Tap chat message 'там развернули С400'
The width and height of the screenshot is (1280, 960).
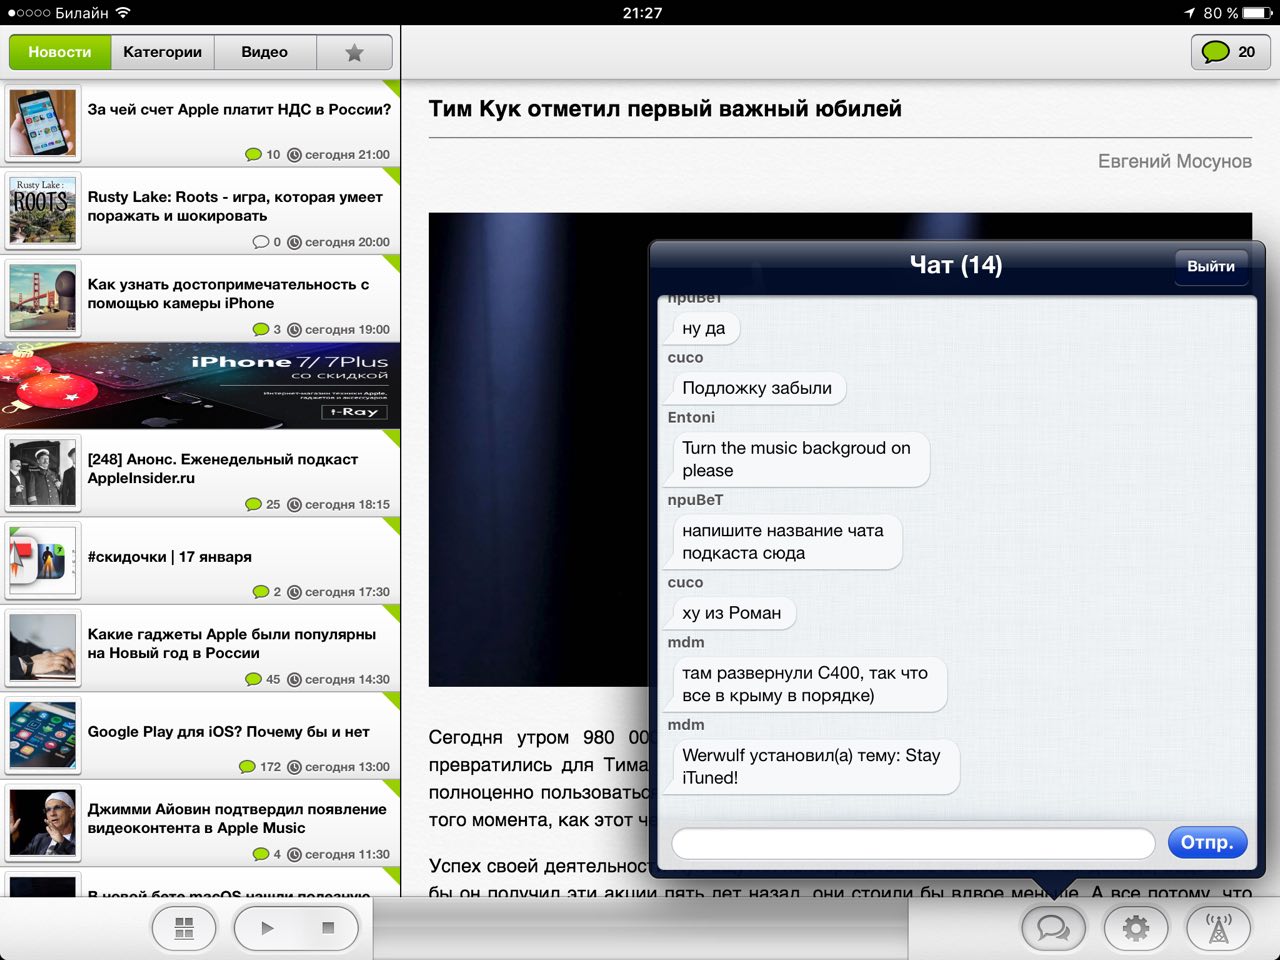(806, 684)
